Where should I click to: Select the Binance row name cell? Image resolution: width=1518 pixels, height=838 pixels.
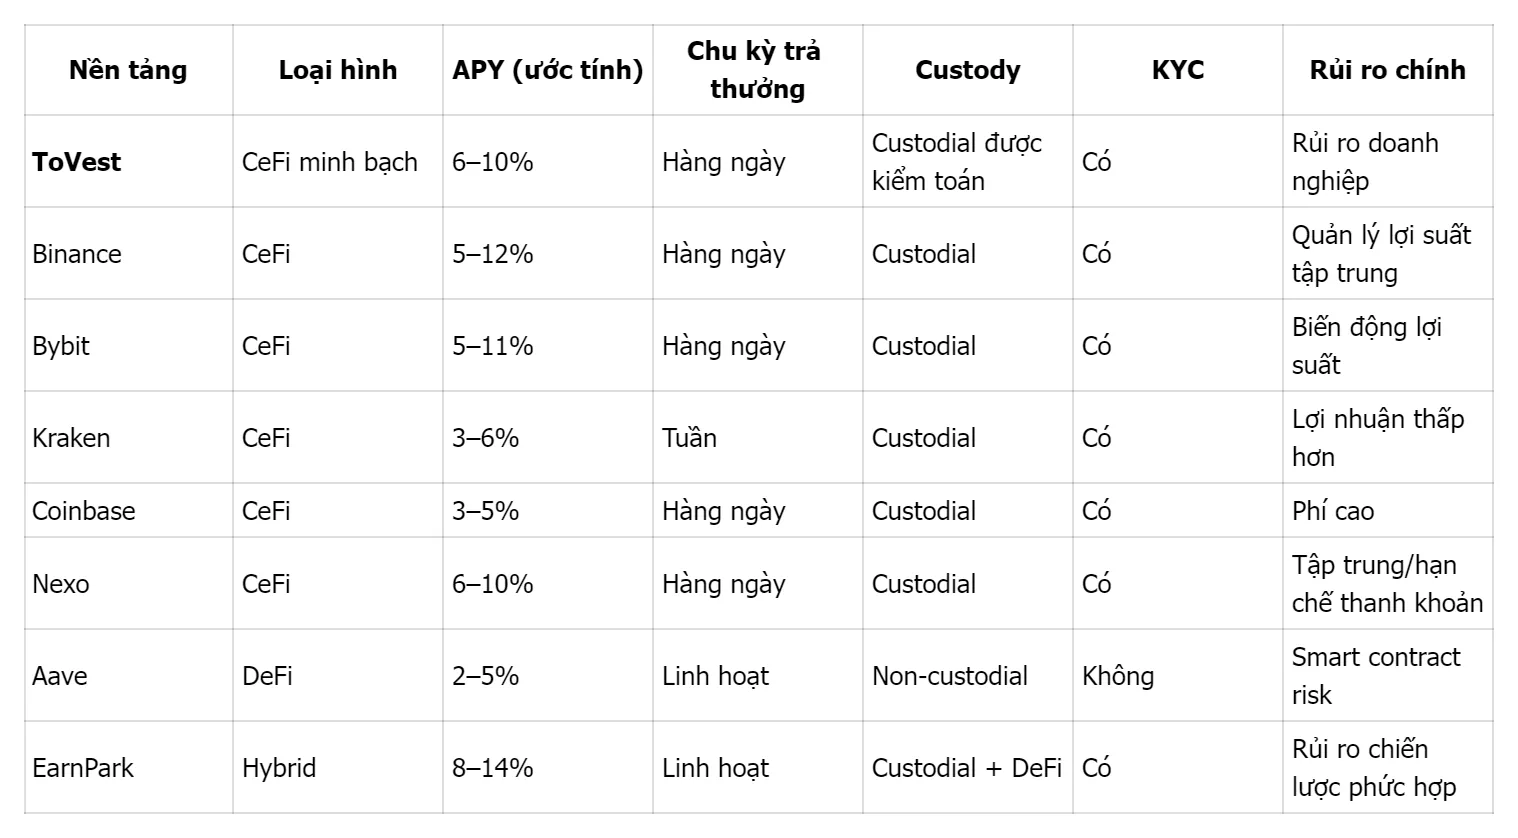(77, 254)
